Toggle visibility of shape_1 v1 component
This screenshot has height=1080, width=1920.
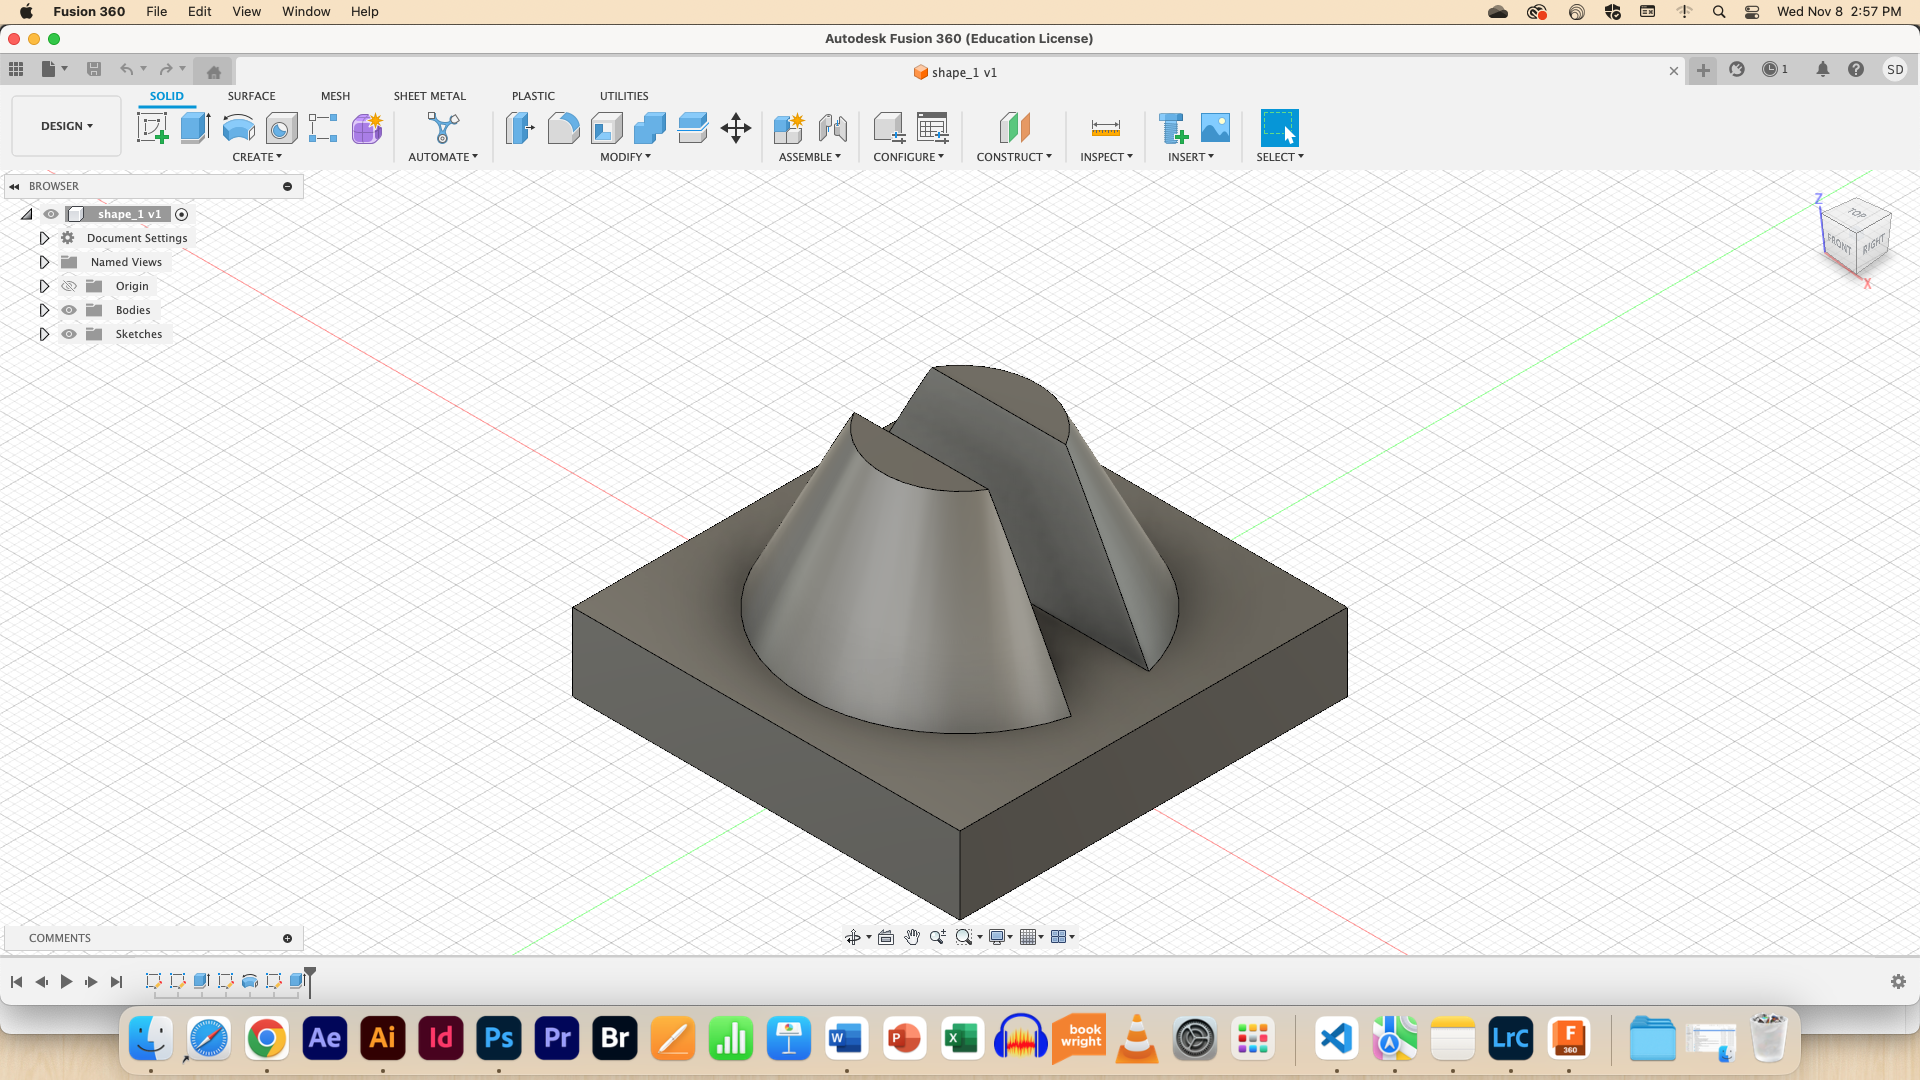[x=51, y=214]
